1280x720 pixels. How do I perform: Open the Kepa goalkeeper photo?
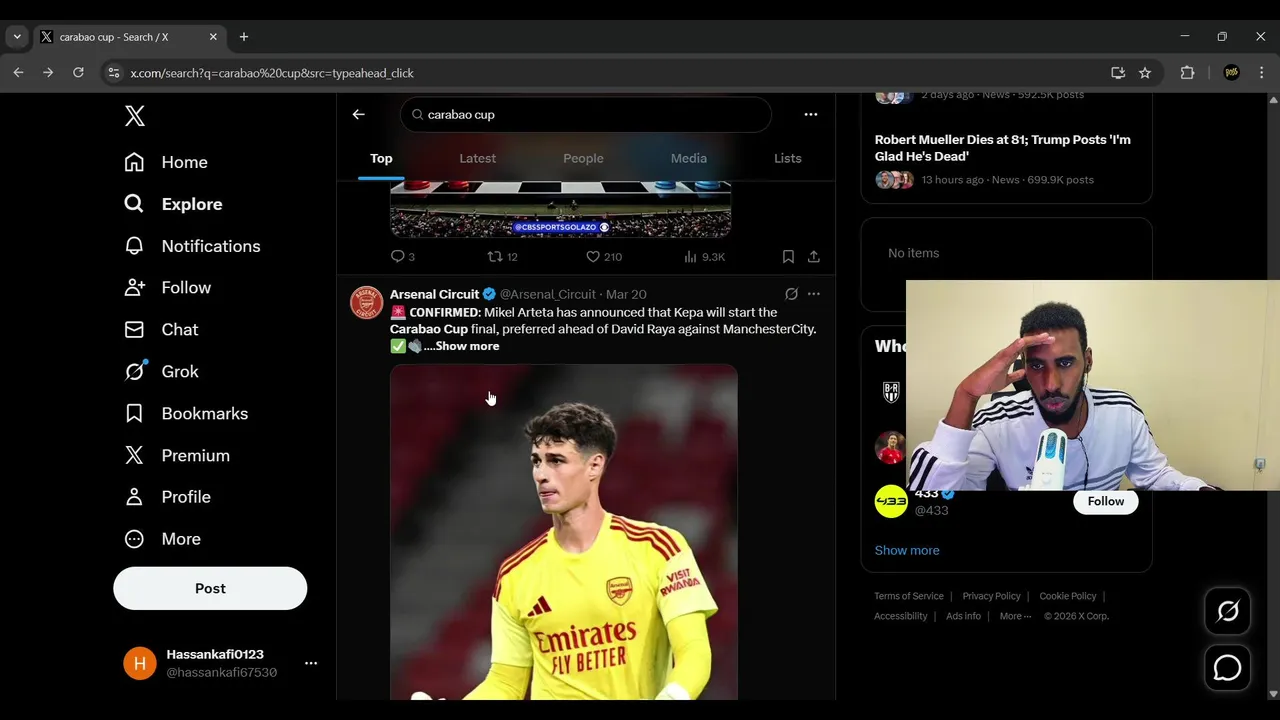coord(564,532)
